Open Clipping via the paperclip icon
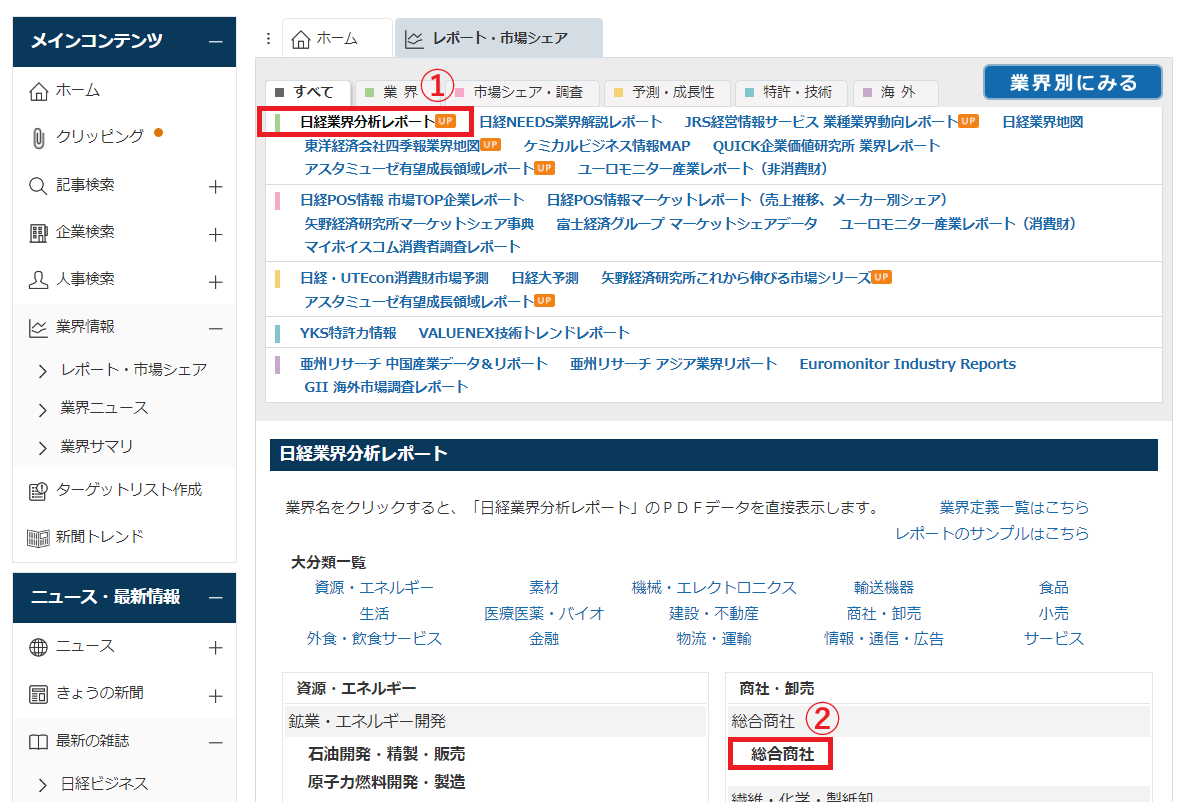This screenshot has width=1189, height=802. click(x=39, y=137)
